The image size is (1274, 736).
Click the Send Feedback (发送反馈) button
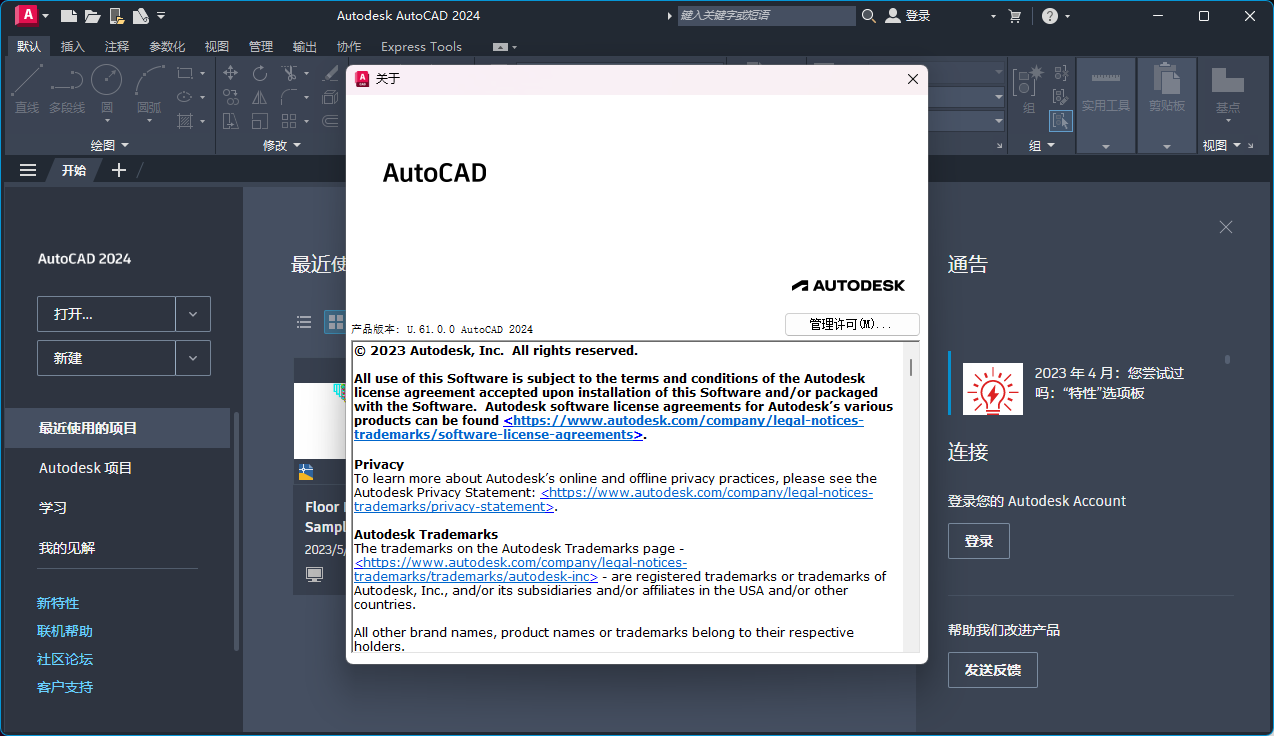pyautogui.click(x=993, y=670)
